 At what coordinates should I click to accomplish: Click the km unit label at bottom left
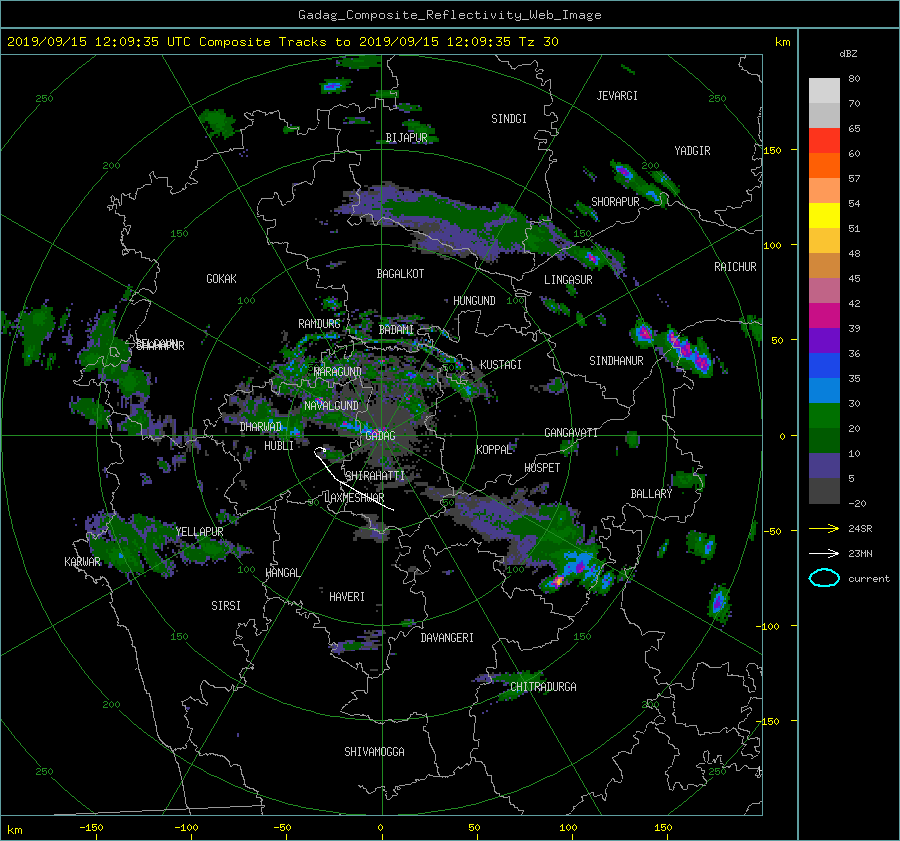14,830
